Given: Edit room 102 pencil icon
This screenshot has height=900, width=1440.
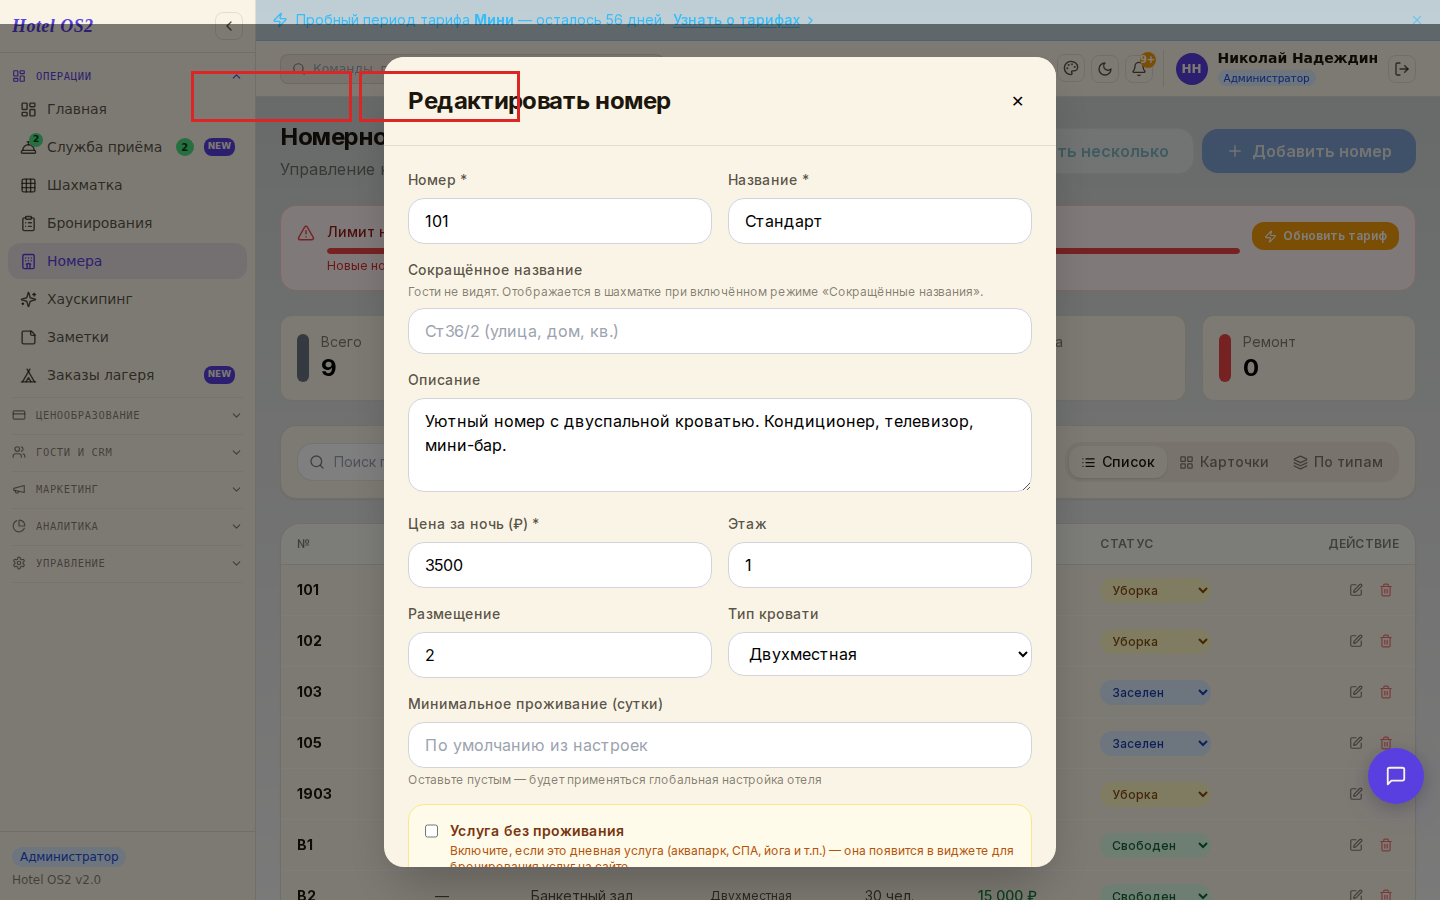Looking at the screenshot, I should 1356,641.
